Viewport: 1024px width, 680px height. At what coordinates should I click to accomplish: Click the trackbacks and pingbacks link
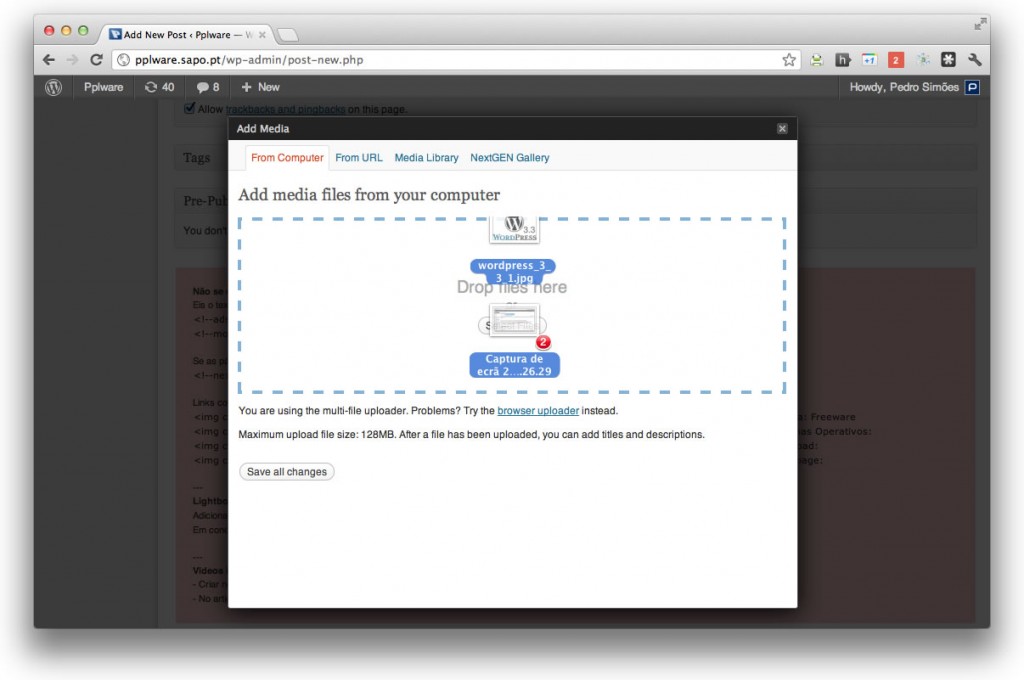point(285,109)
